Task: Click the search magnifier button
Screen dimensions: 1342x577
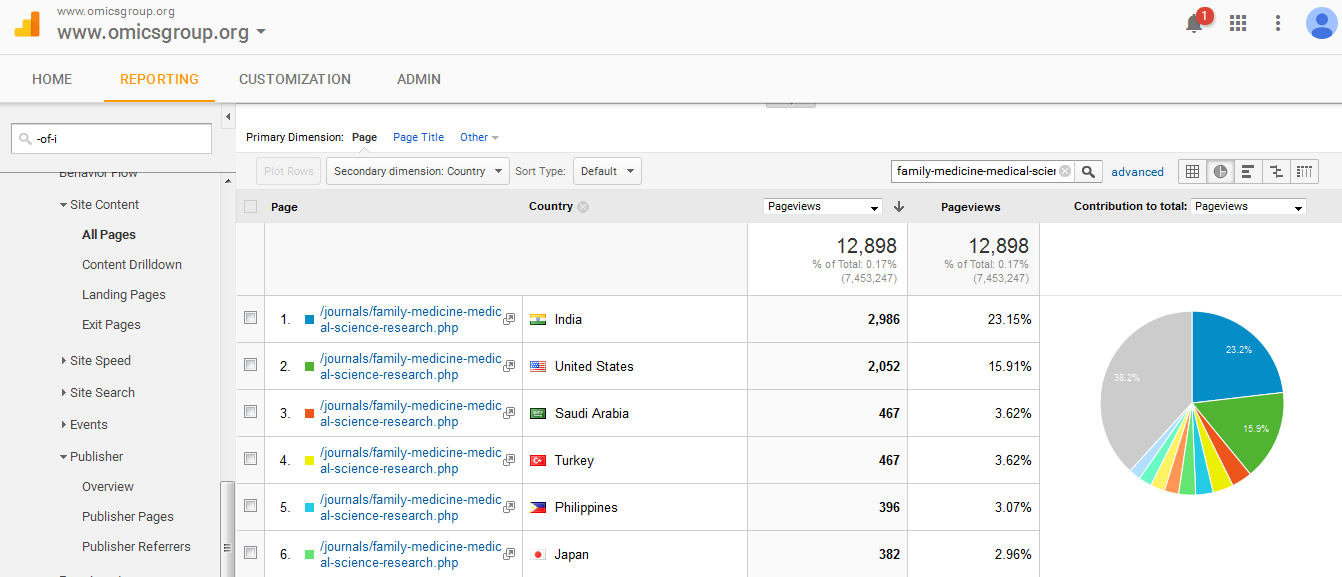Action: click(1089, 171)
